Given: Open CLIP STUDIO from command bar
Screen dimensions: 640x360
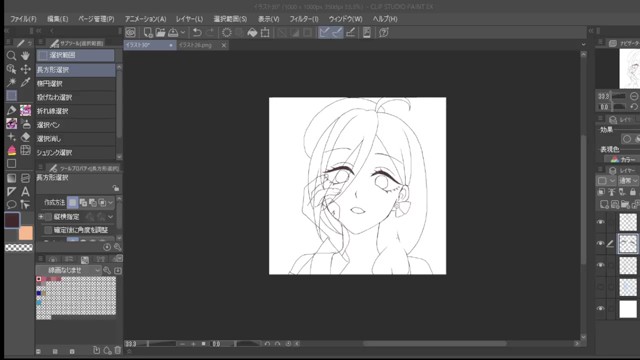Looking at the screenshot, I should (x=131, y=33).
